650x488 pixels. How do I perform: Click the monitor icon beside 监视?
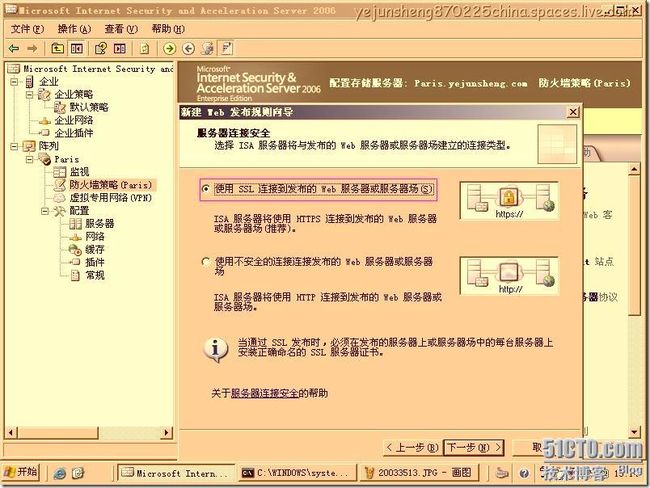coord(60,172)
